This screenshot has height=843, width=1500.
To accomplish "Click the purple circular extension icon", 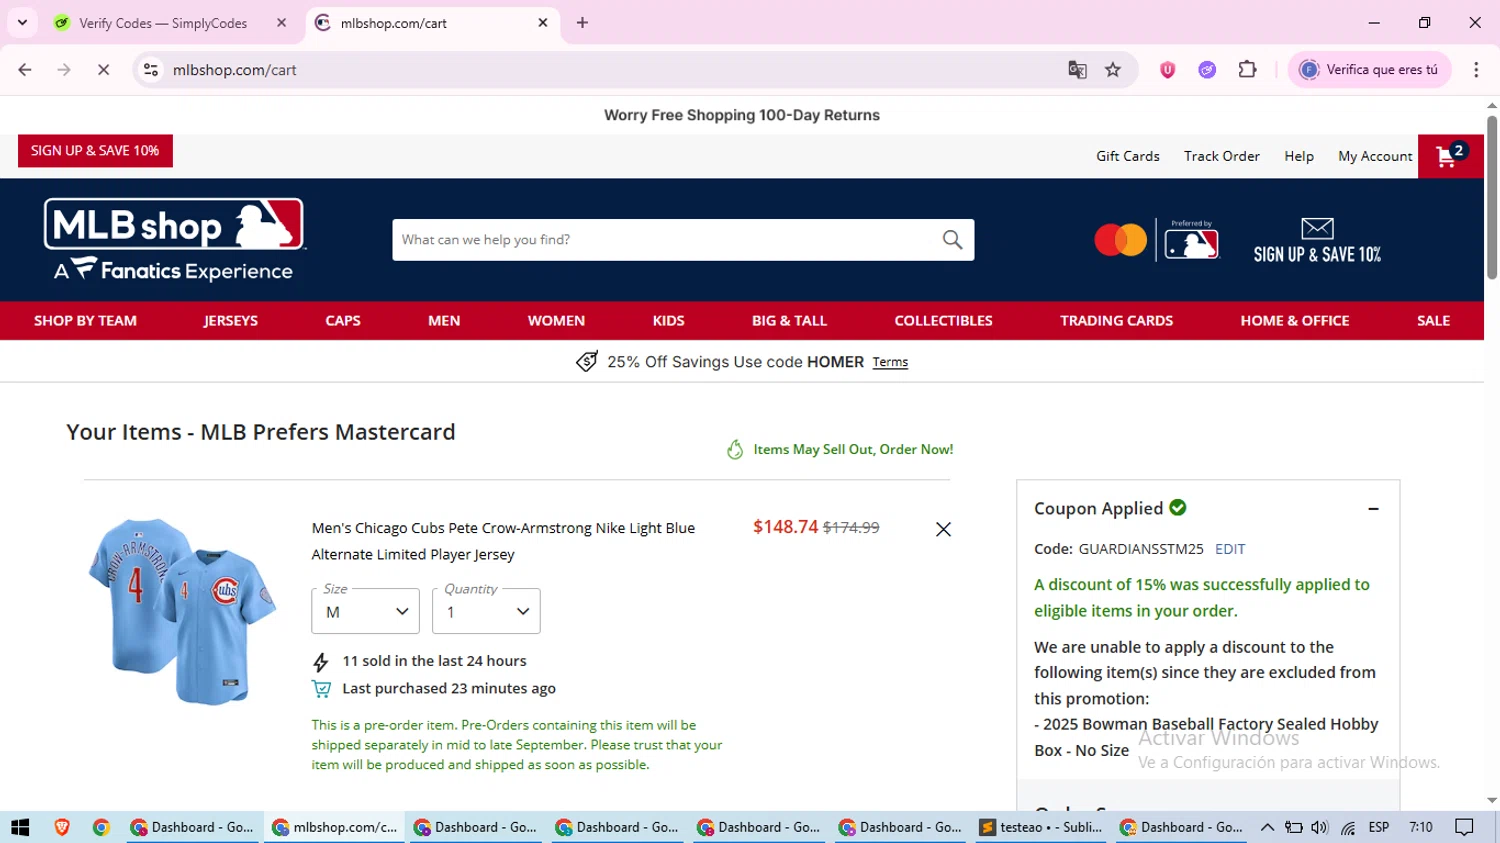I will click(1207, 70).
